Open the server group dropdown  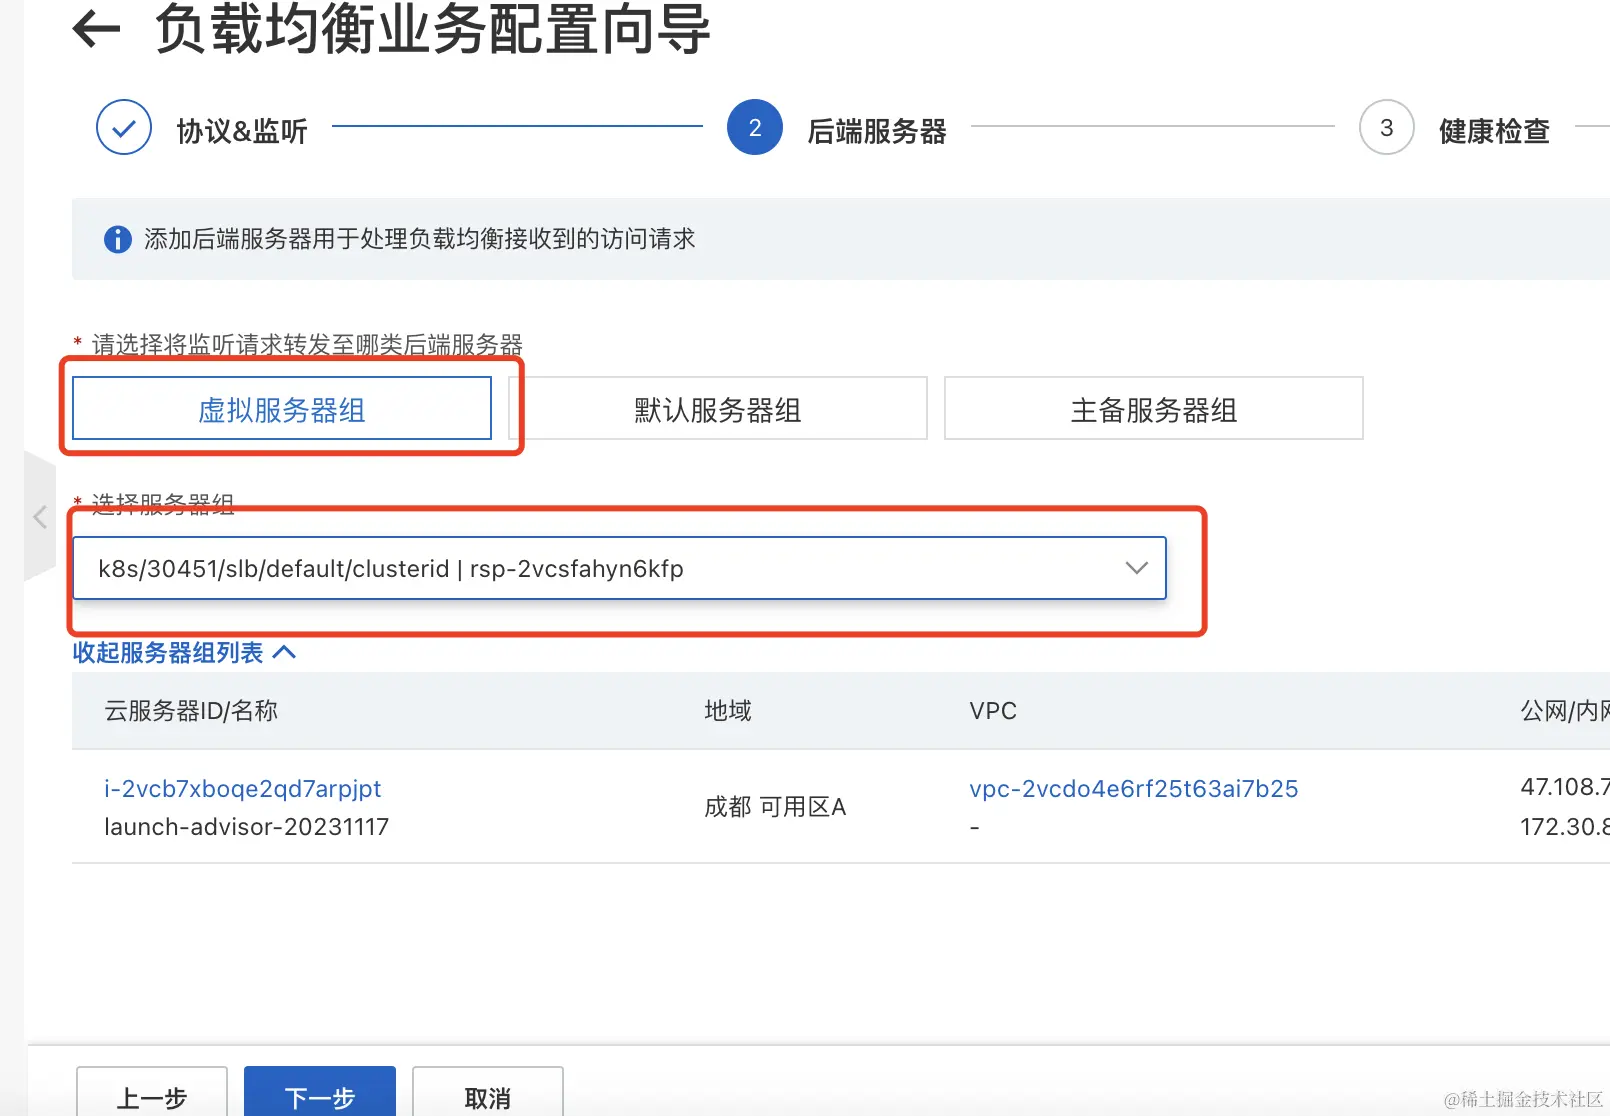[619, 568]
